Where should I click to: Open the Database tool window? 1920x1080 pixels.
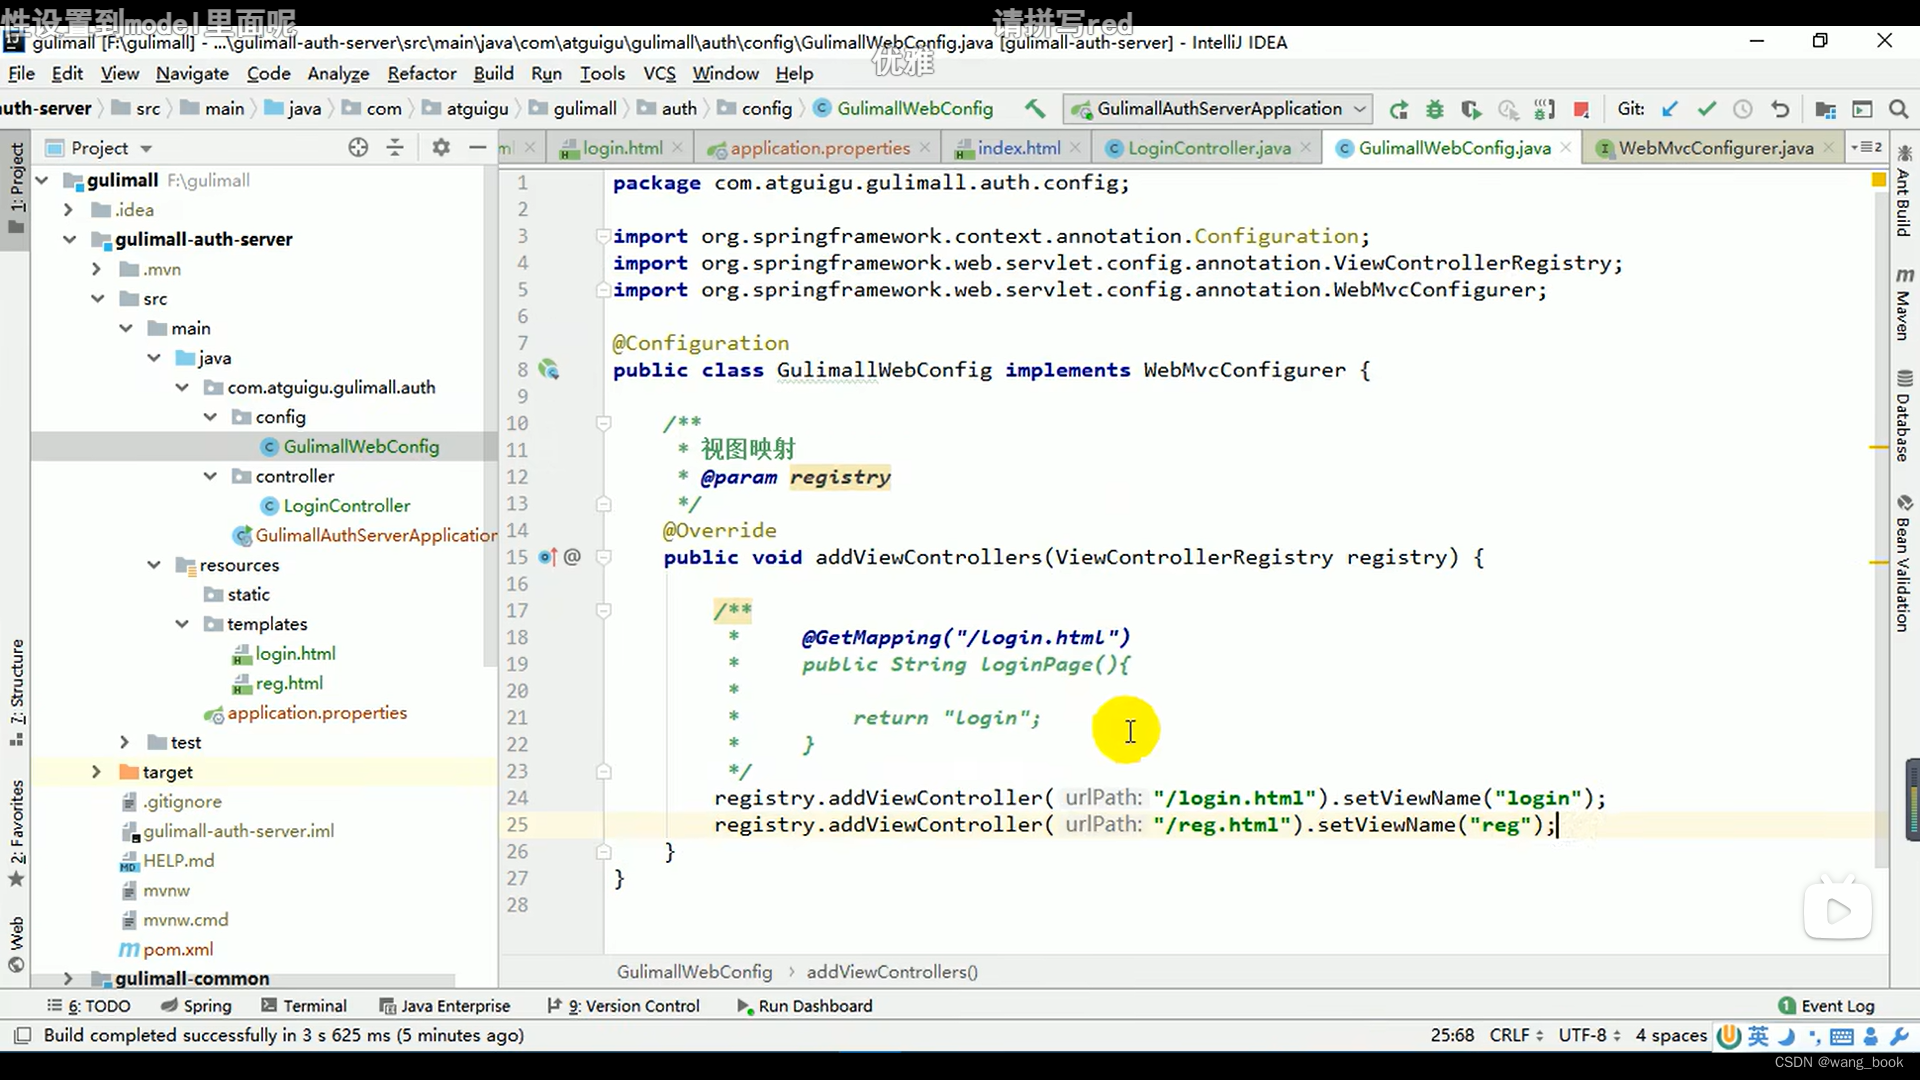pos(1903,416)
